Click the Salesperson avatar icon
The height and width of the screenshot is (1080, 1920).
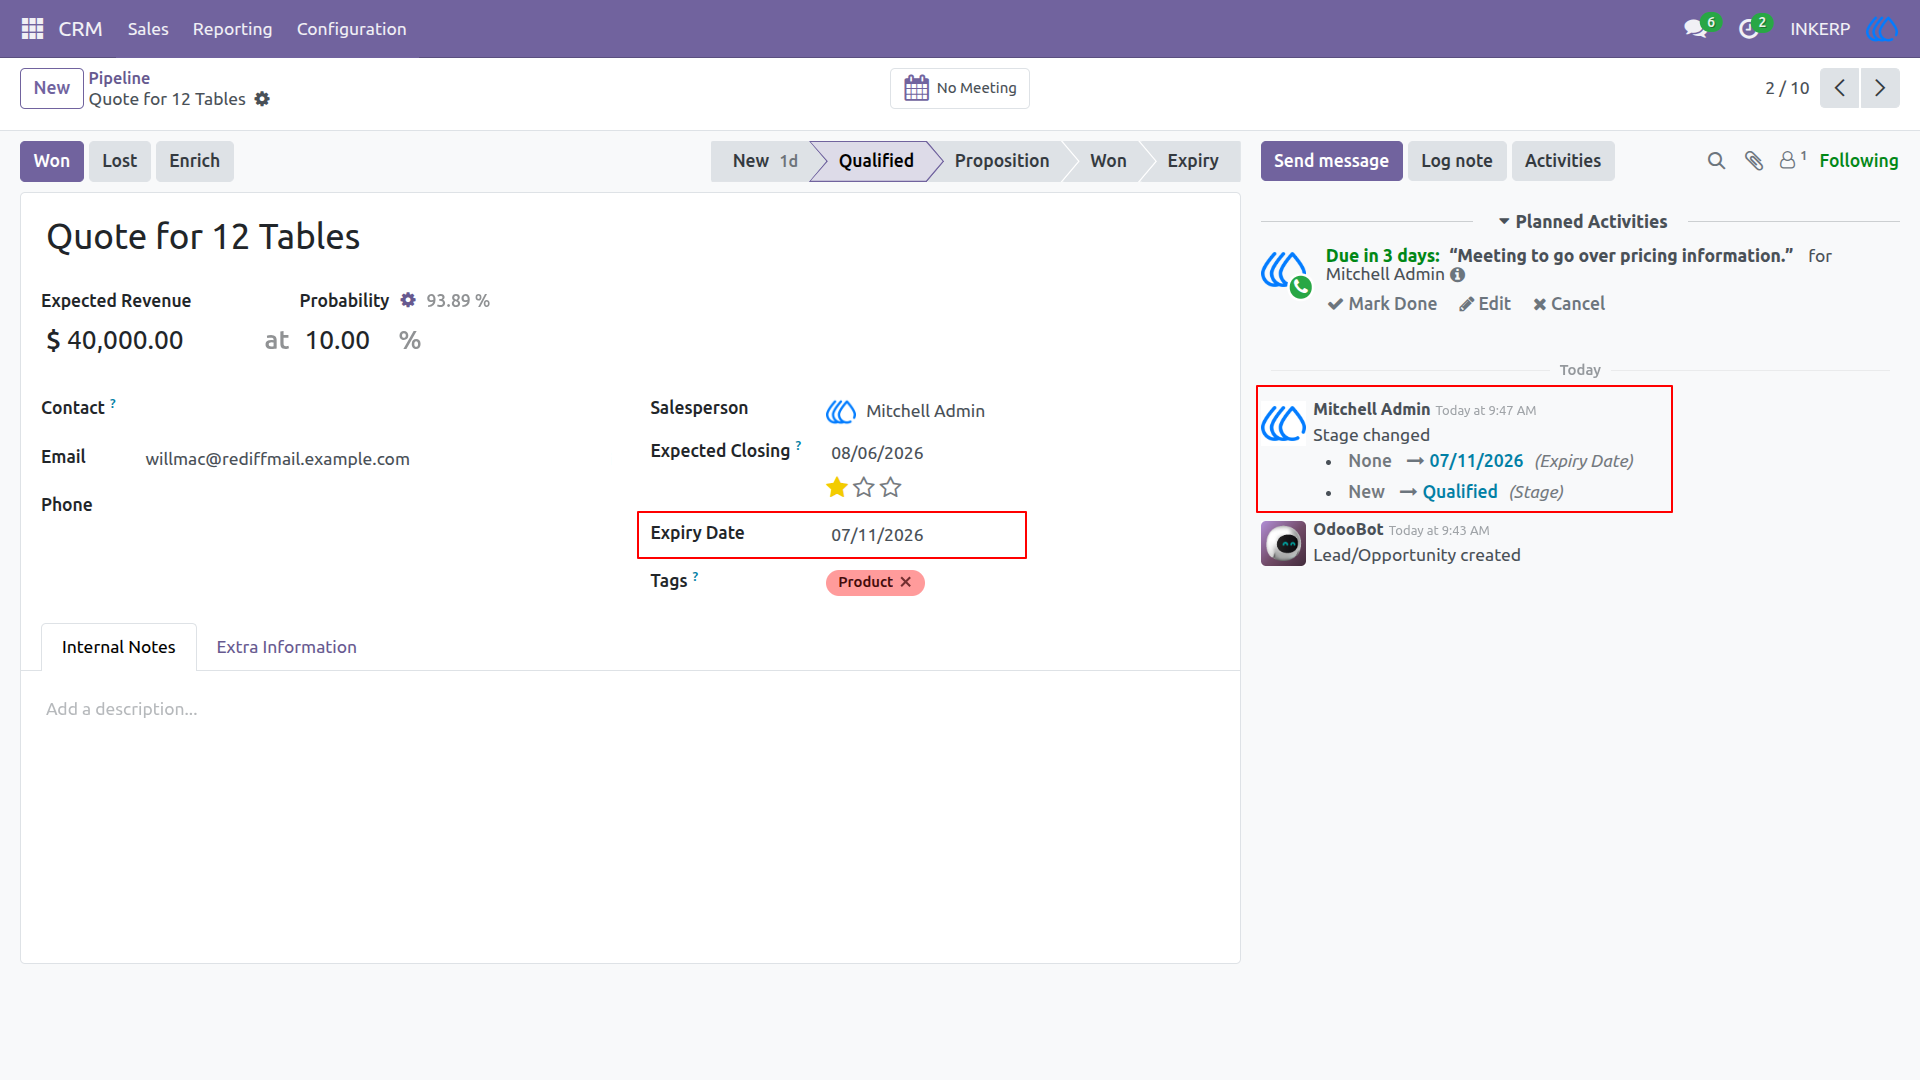(841, 411)
